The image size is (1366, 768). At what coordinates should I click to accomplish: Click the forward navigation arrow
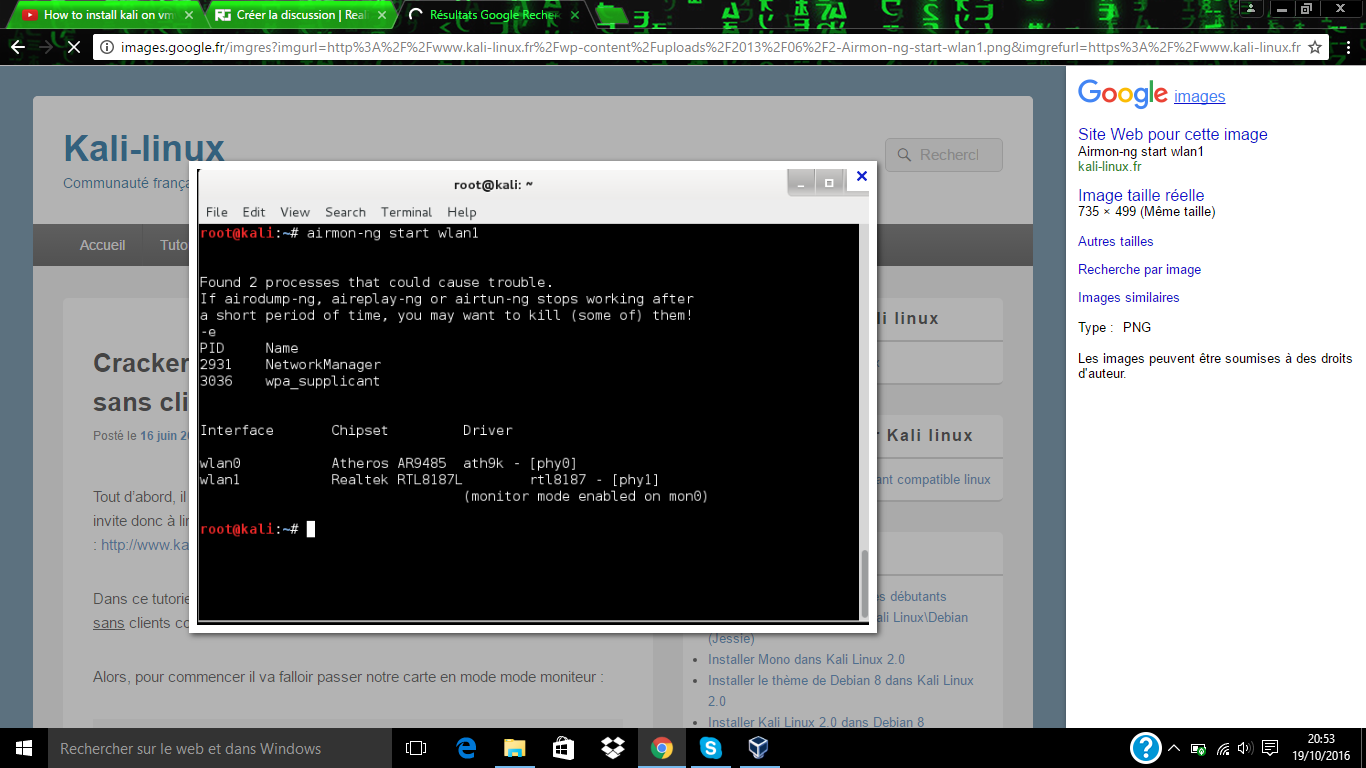(46, 47)
